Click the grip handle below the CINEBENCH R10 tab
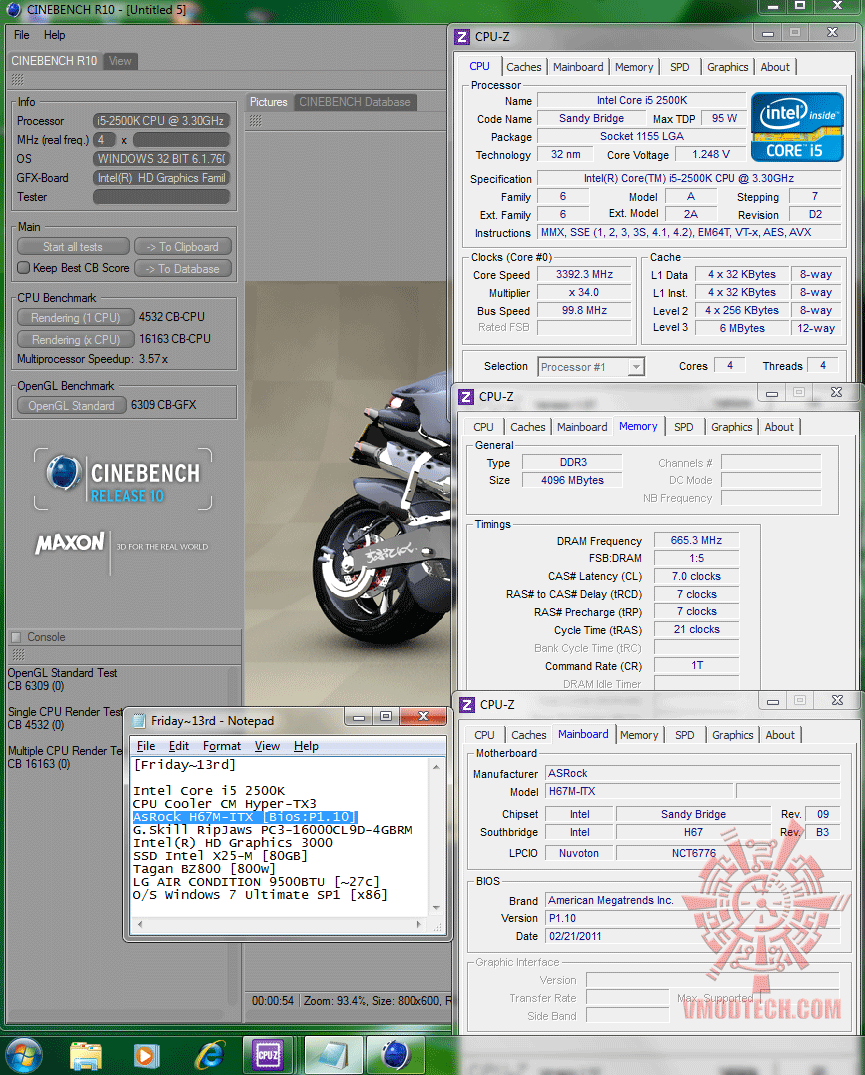This screenshot has width=865, height=1075. [18, 80]
